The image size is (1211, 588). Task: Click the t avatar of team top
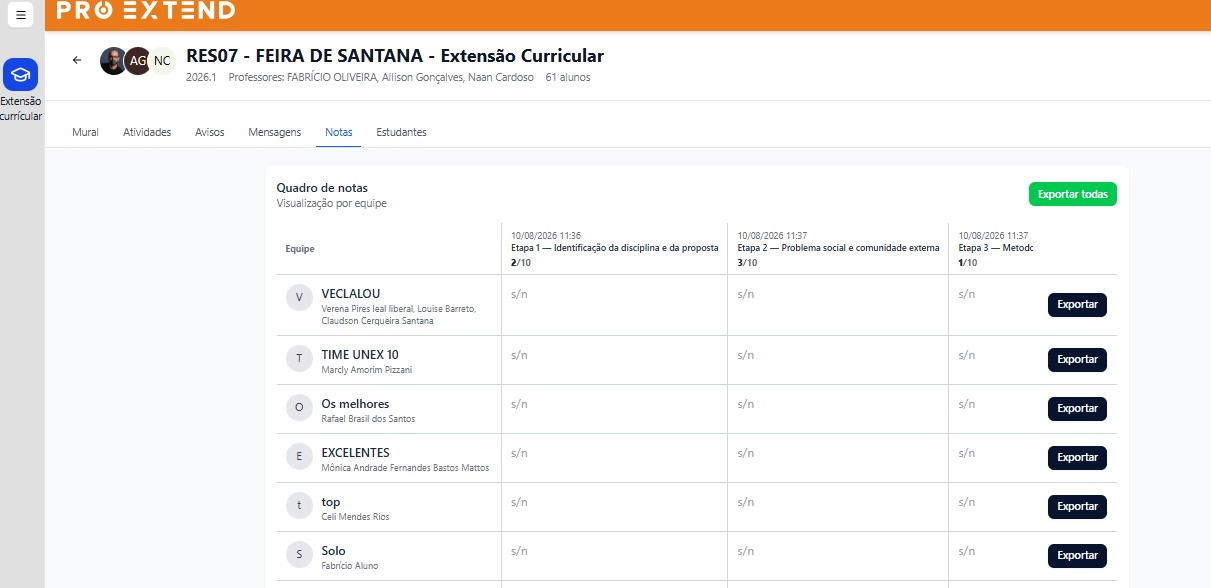[299, 505]
